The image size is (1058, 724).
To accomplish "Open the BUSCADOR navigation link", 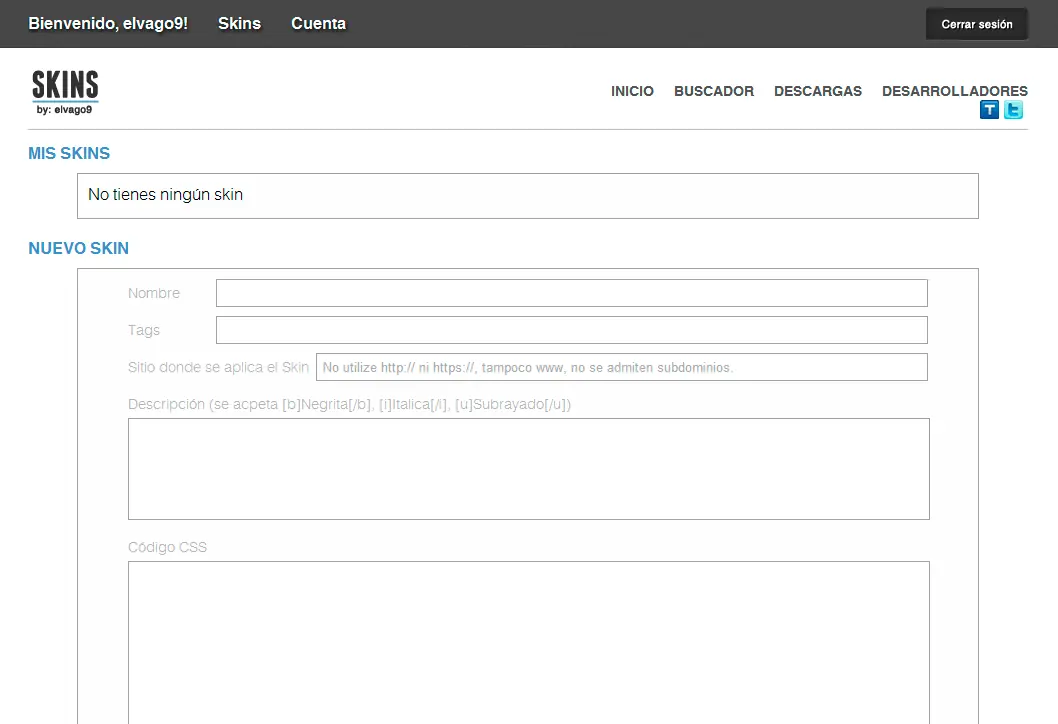I will (x=714, y=91).
